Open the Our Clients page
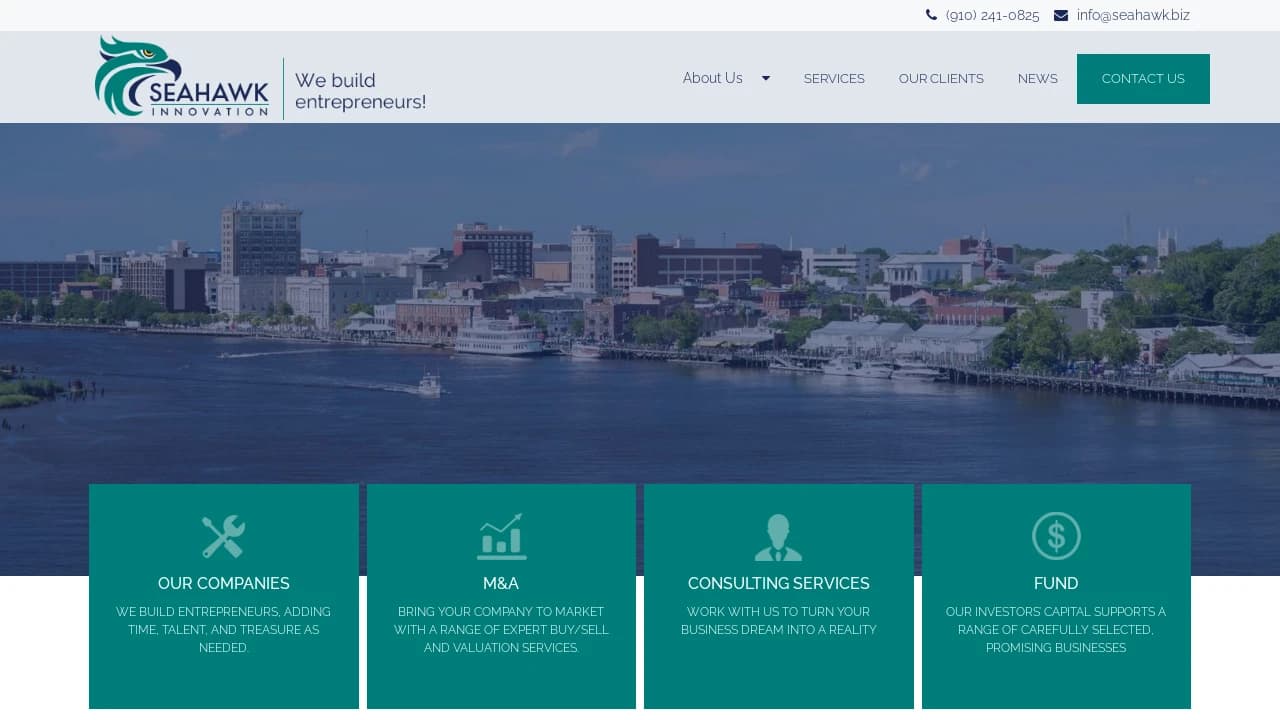Image resolution: width=1280 pixels, height=720 pixels. 941,78
